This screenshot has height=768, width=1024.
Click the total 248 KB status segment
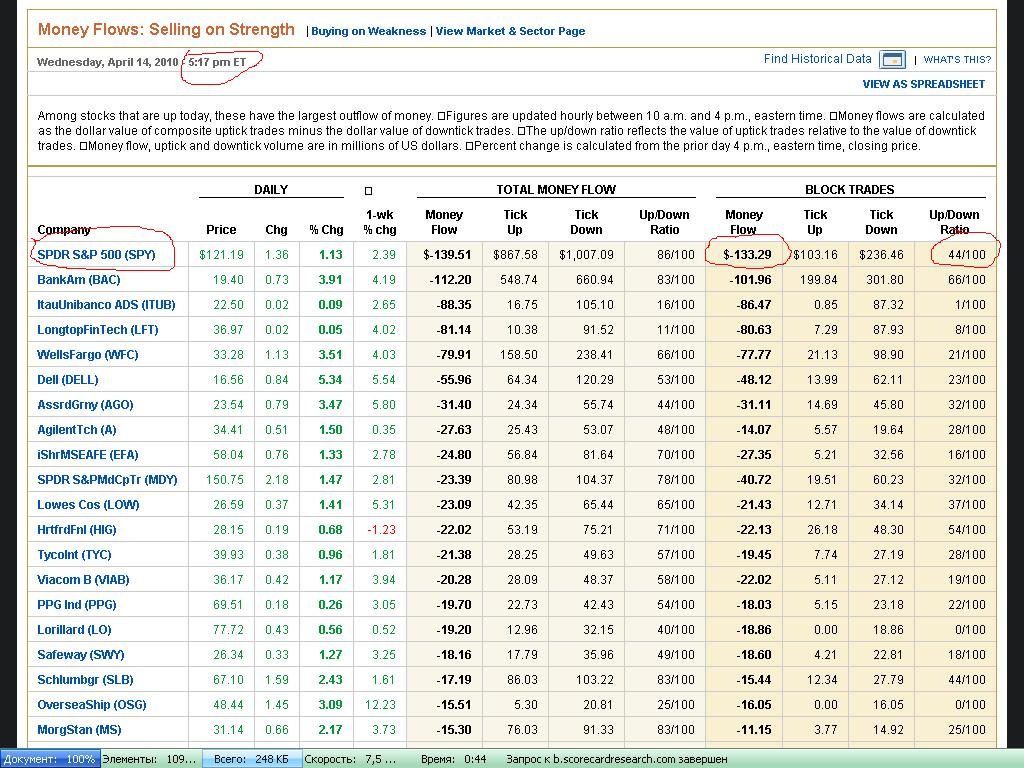(x=251, y=759)
